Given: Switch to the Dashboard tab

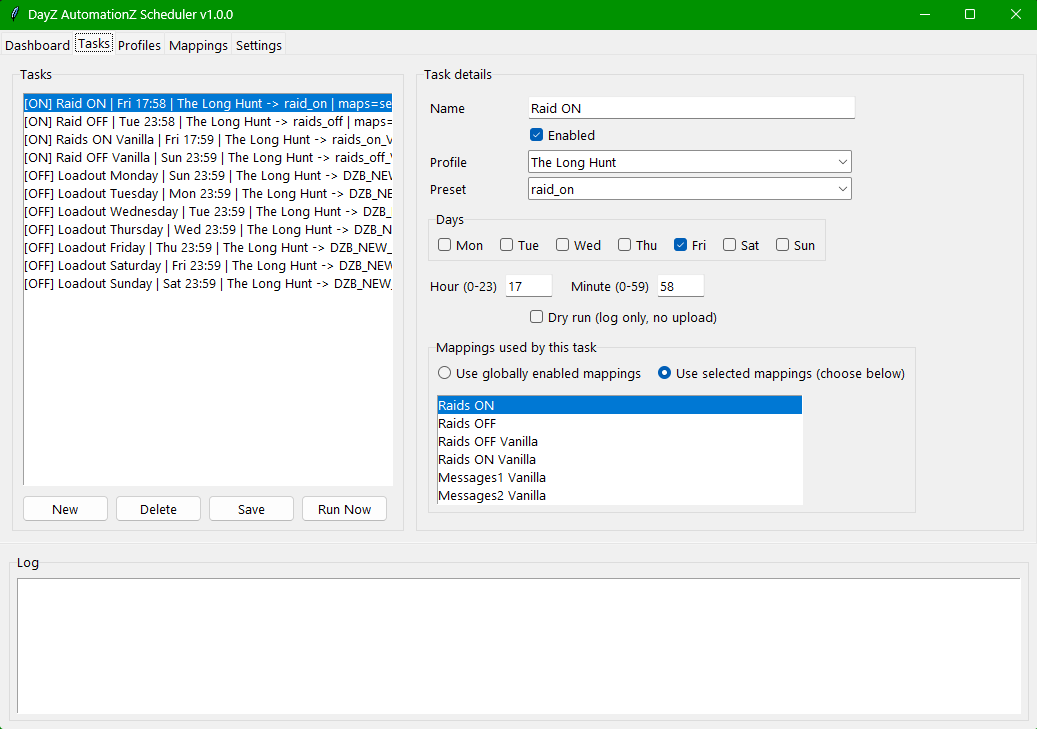Looking at the screenshot, I should [37, 45].
